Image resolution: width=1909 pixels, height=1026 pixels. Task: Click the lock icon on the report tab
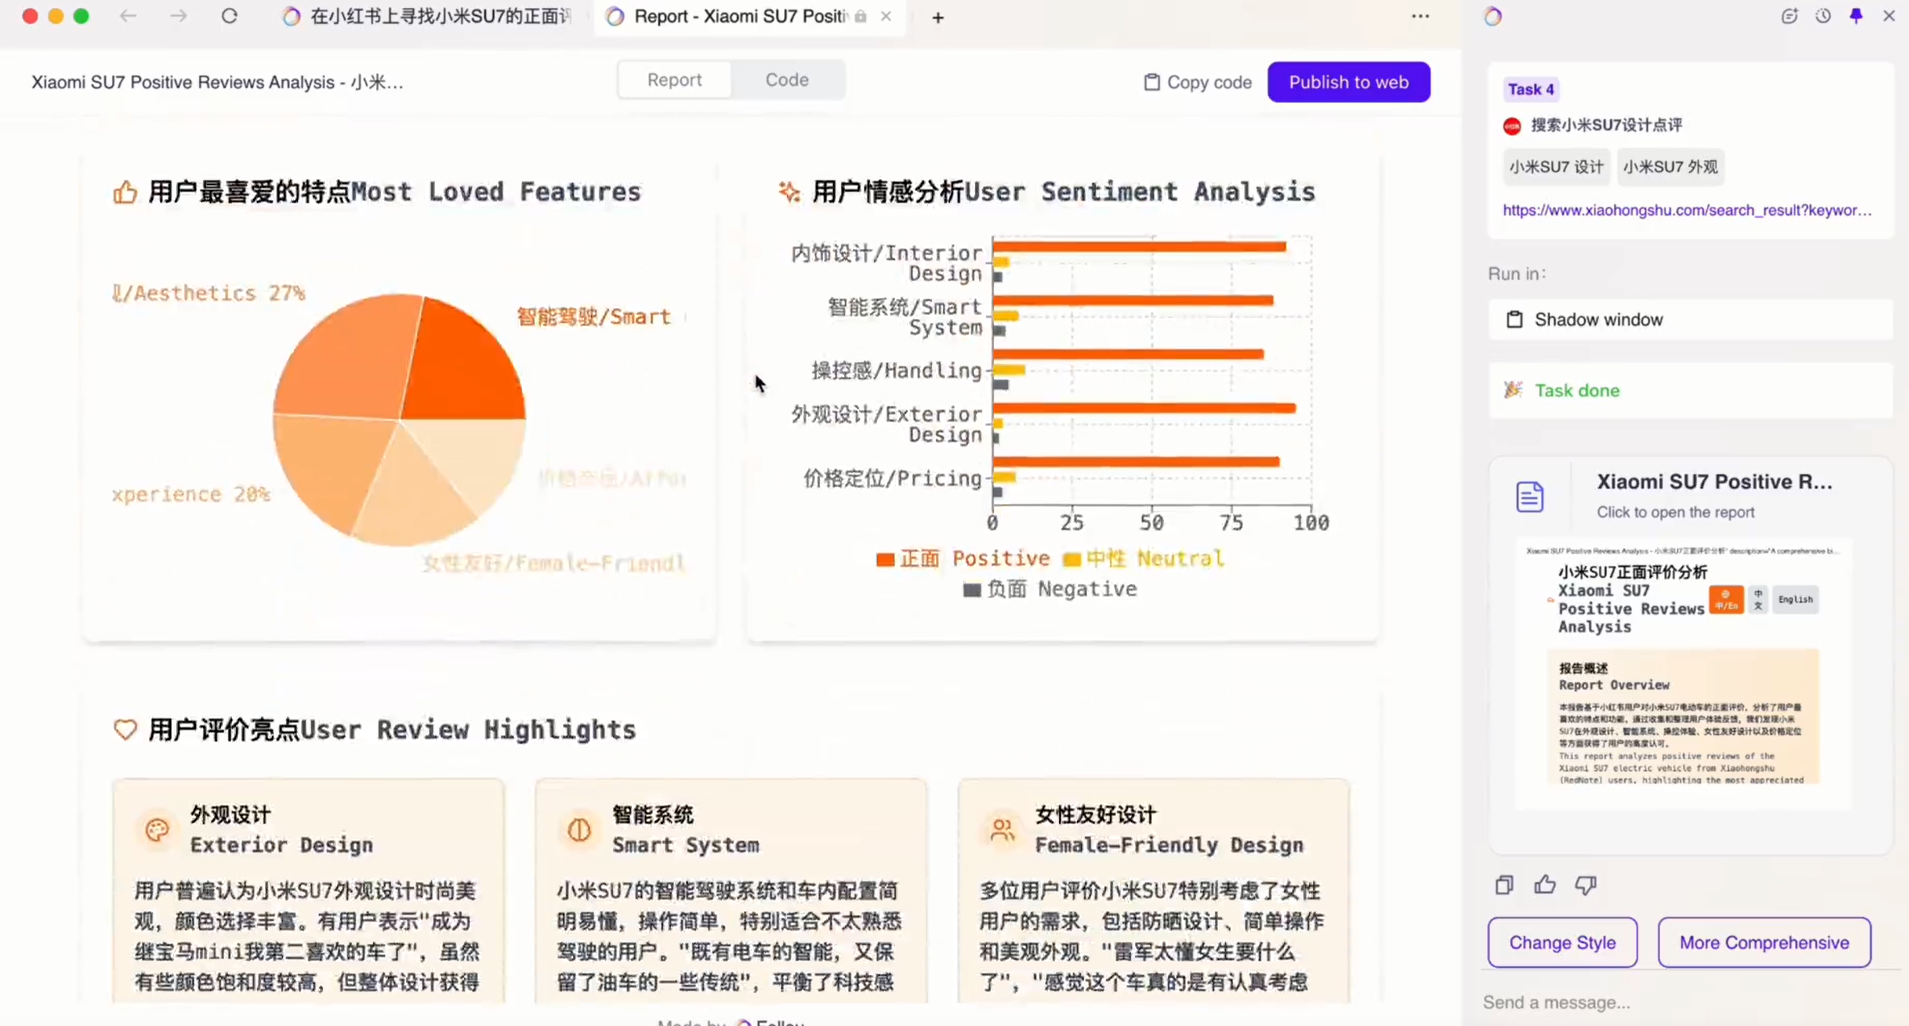[x=861, y=16]
